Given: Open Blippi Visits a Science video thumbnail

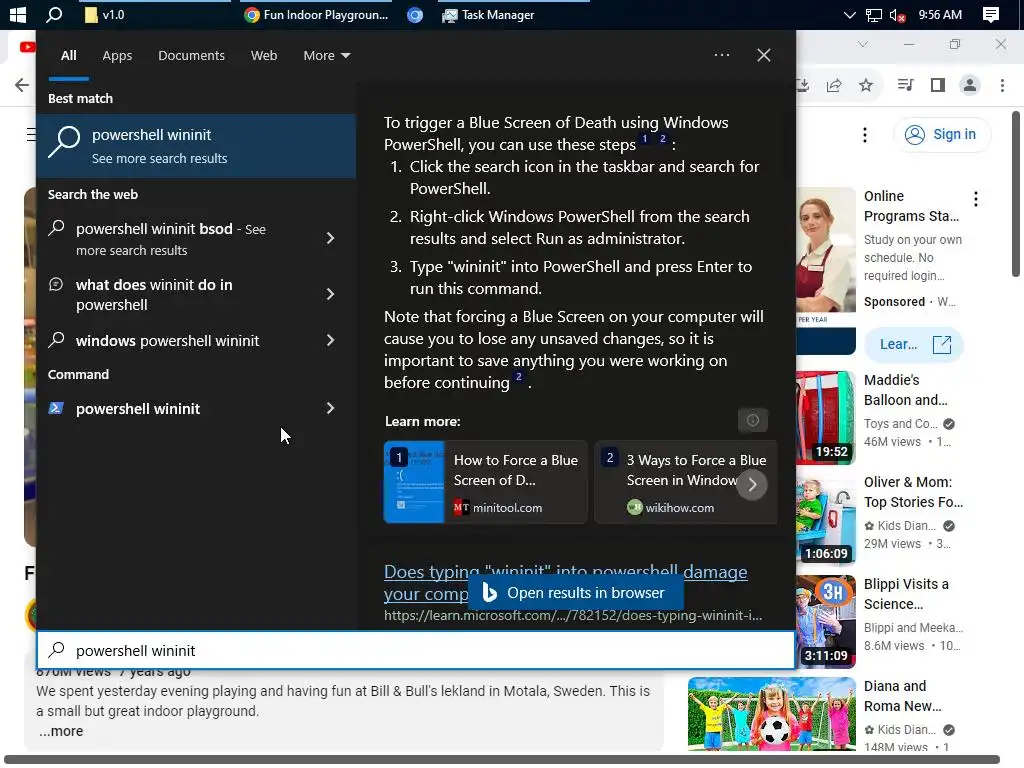Looking at the screenshot, I should click(x=825, y=622).
